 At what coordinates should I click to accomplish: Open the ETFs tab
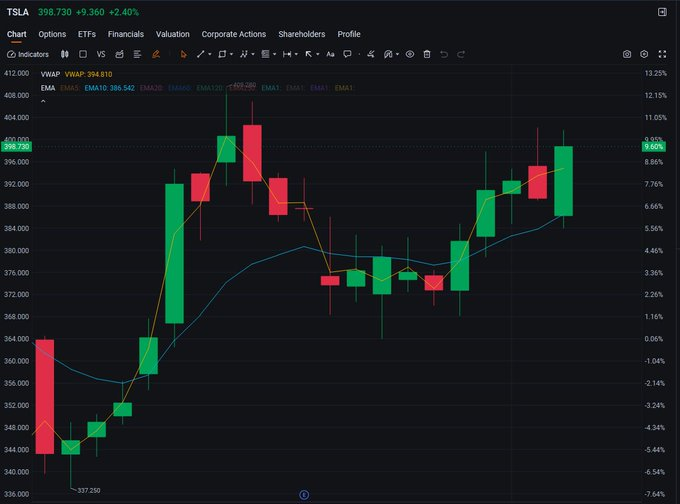pos(87,34)
